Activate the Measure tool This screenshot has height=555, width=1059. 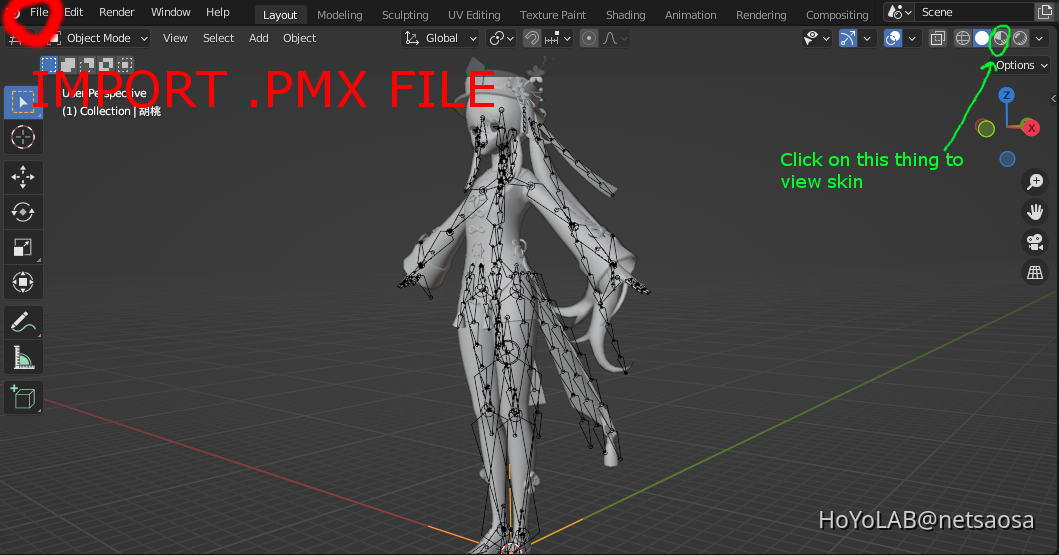pyautogui.click(x=22, y=357)
